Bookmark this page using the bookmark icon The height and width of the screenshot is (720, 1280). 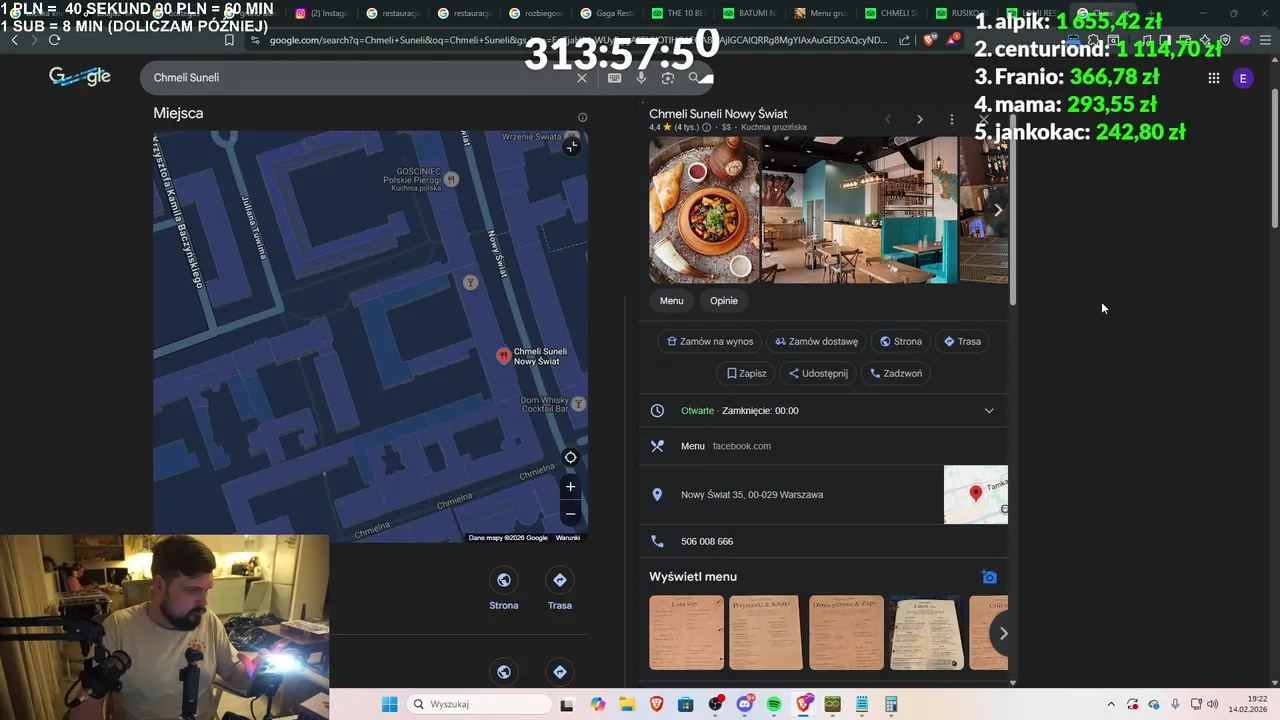pyautogui.click(x=229, y=40)
